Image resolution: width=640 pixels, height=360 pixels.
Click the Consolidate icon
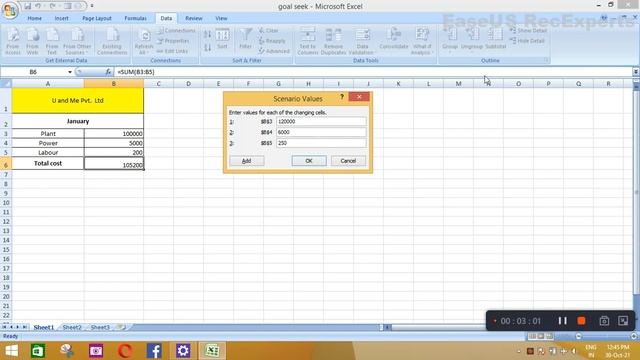click(393, 39)
